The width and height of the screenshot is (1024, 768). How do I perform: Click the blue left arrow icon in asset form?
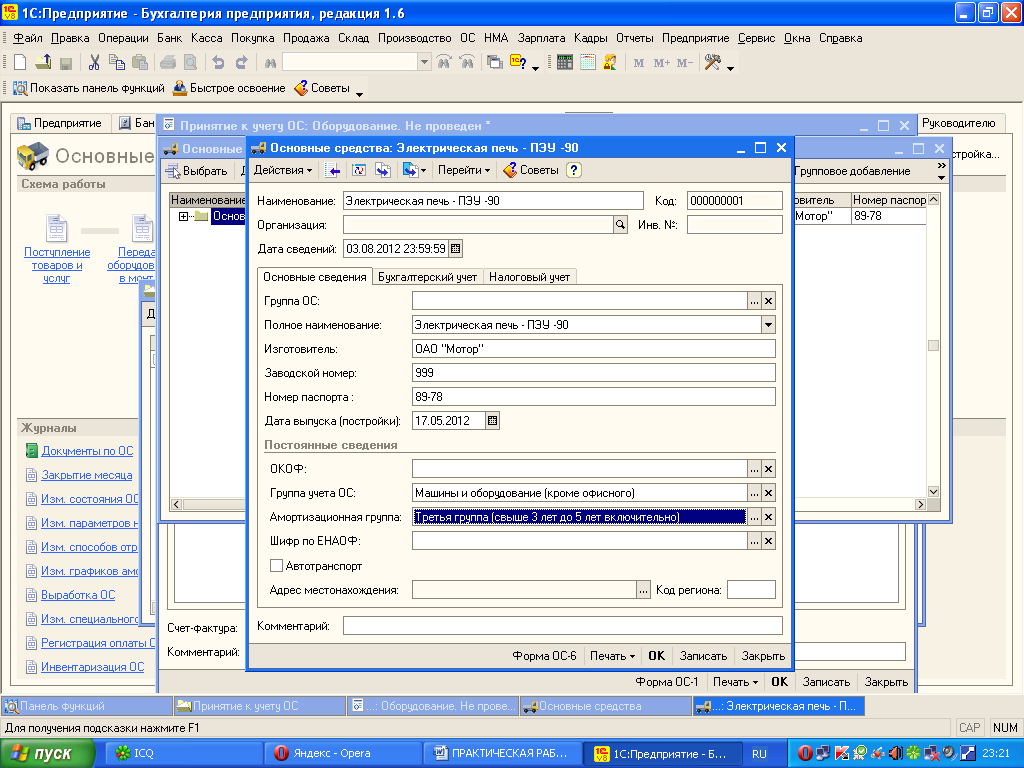[x=333, y=170]
